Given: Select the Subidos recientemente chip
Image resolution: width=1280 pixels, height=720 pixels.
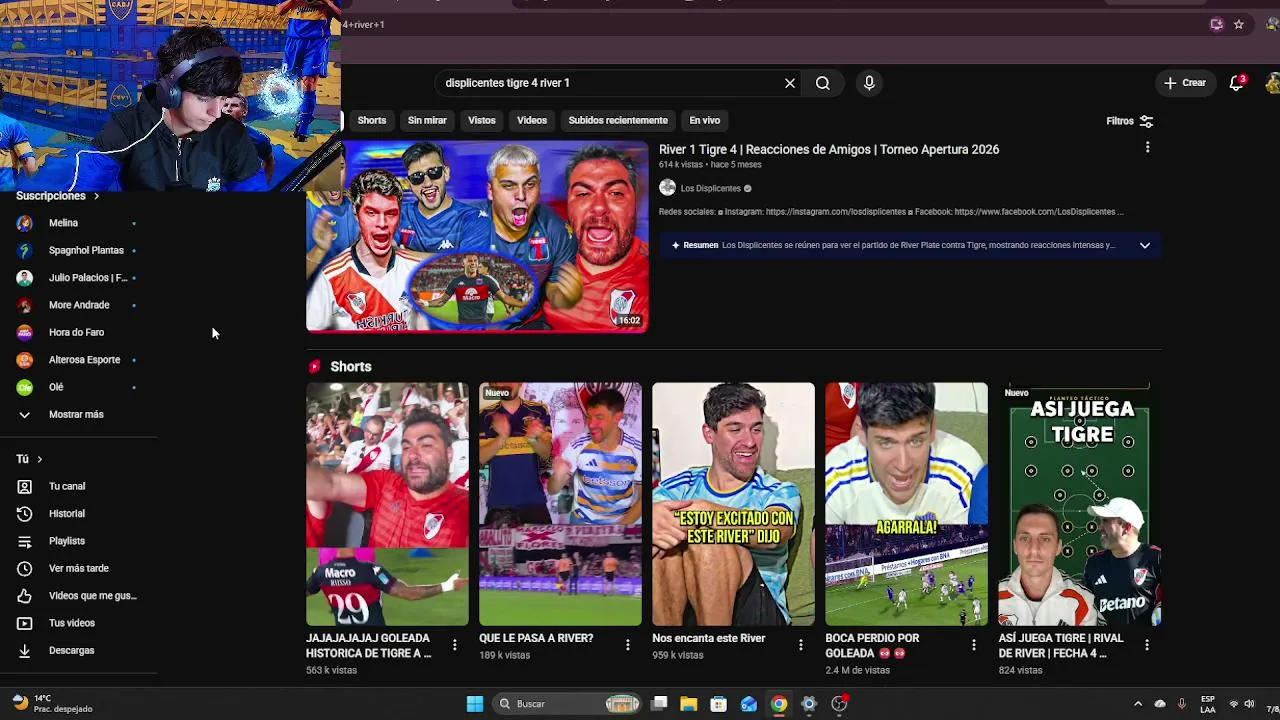Looking at the screenshot, I should 618,120.
